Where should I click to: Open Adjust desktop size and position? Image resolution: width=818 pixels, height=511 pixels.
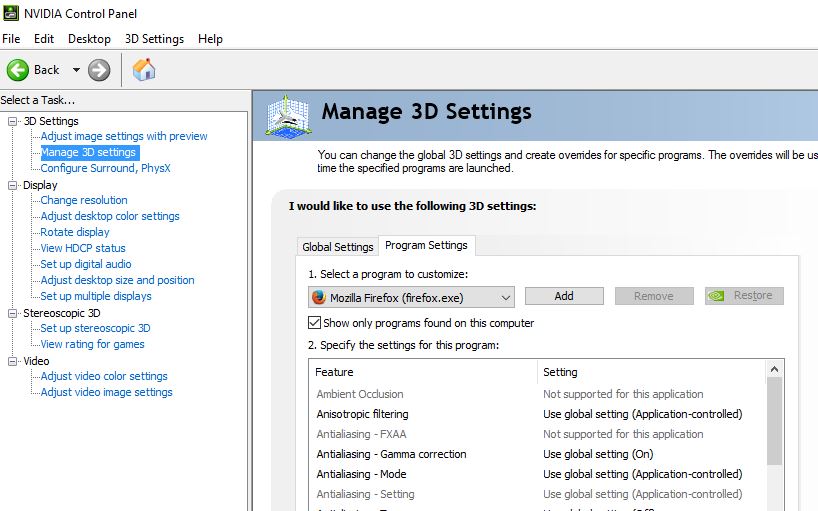[x=117, y=280]
